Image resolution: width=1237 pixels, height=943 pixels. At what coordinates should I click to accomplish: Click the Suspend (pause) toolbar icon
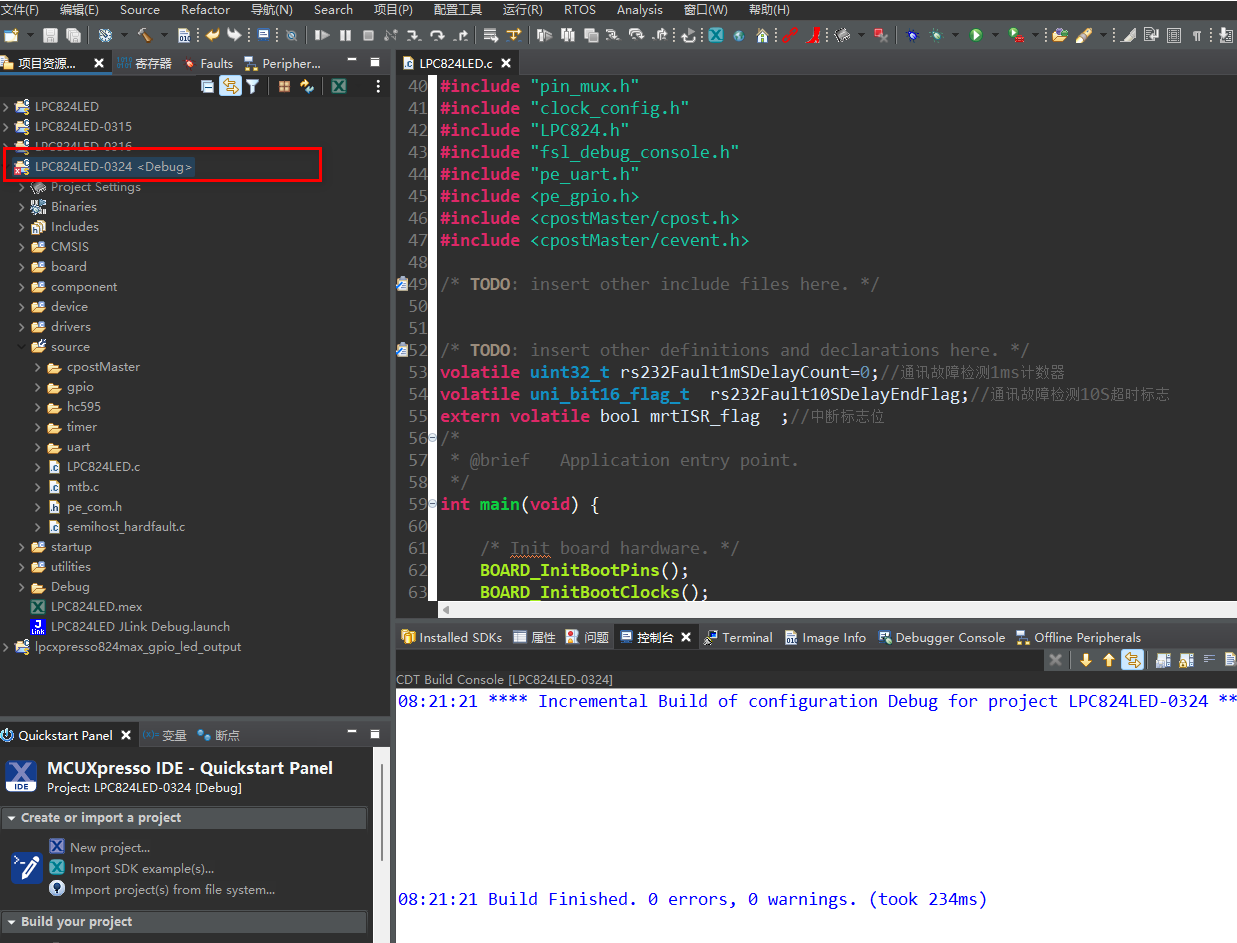[345, 35]
